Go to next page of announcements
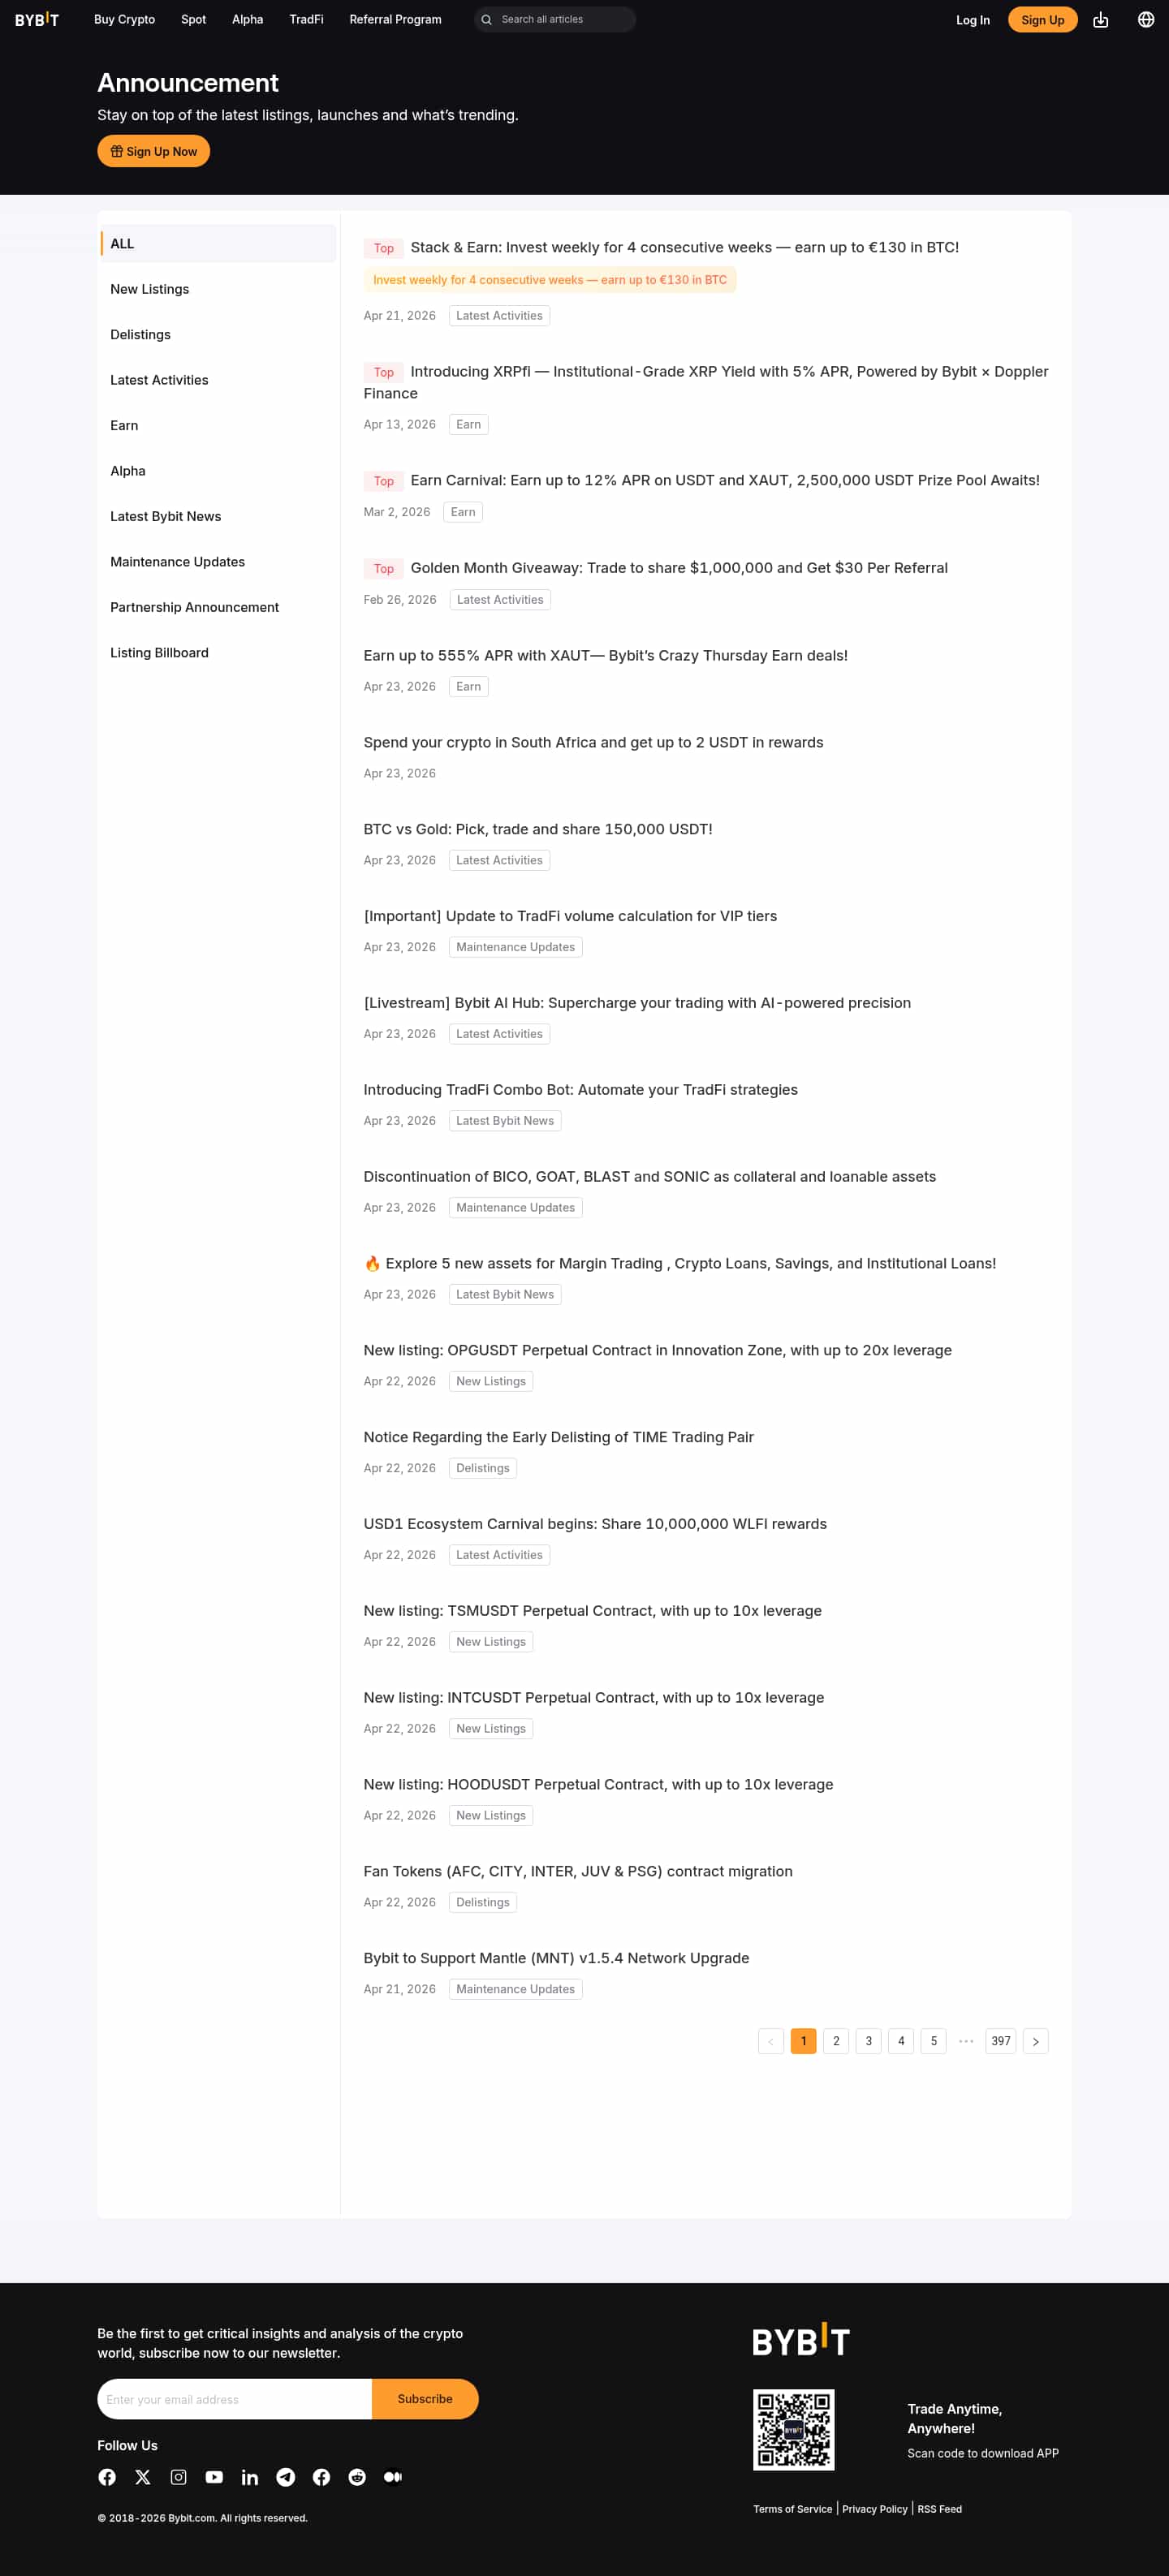The image size is (1169, 2576). point(1035,2041)
